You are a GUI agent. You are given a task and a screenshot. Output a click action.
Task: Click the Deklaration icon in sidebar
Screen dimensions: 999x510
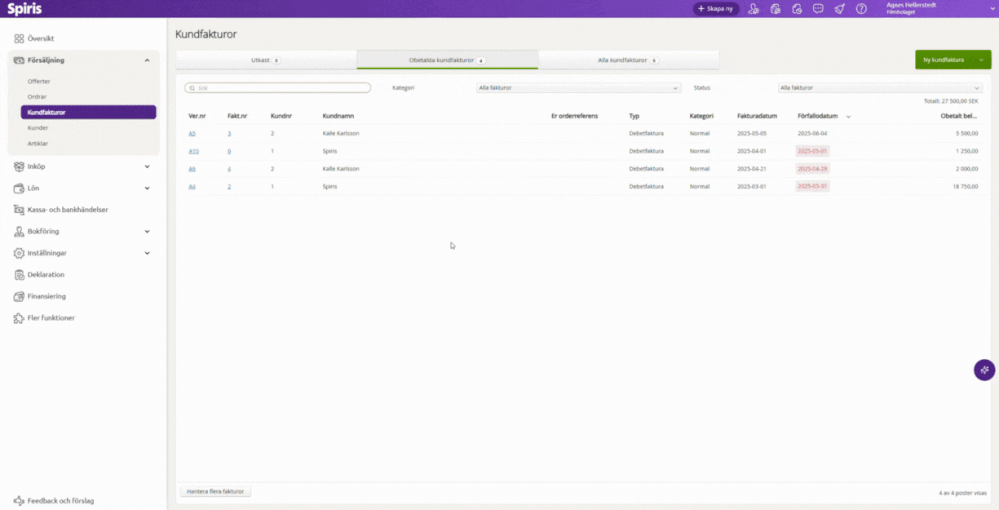(x=19, y=274)
